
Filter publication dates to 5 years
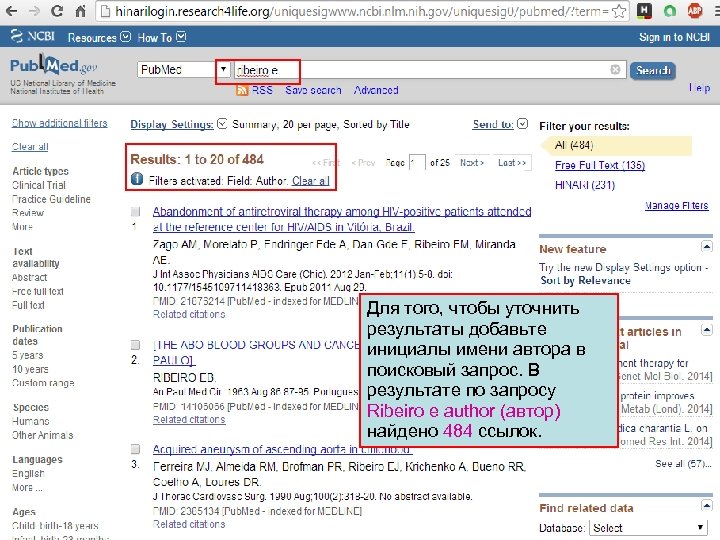point(28,355)
